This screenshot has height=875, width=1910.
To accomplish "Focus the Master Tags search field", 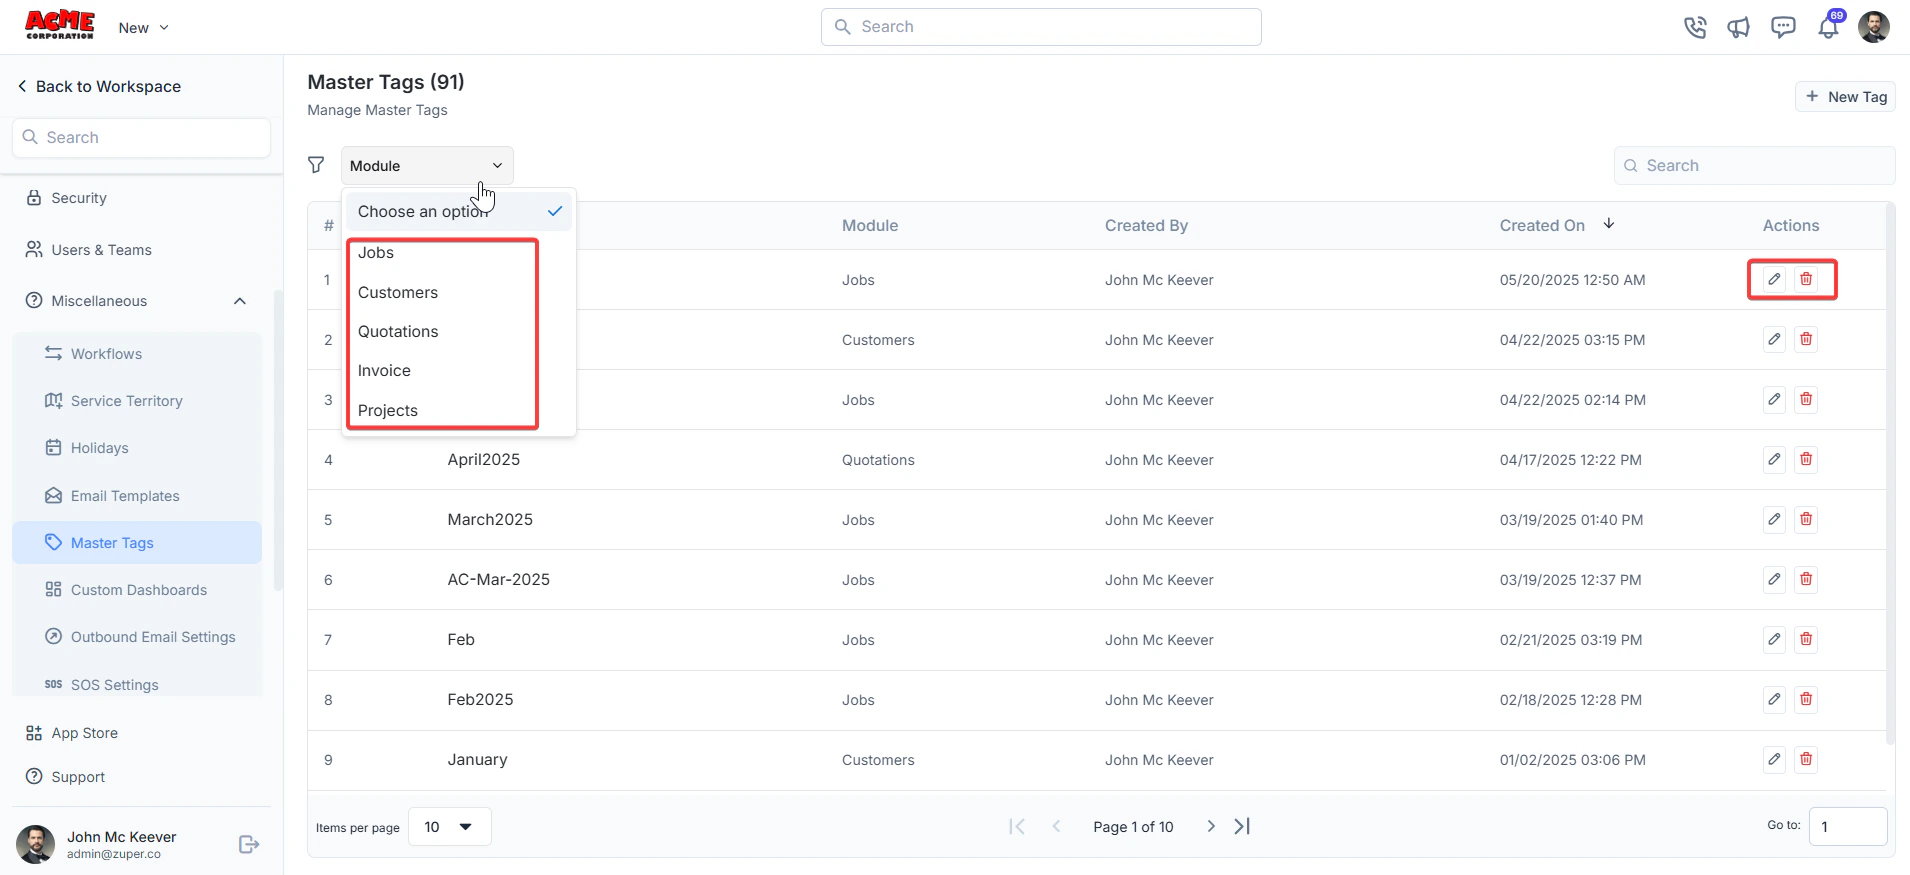I will [x=1754, y=165].
